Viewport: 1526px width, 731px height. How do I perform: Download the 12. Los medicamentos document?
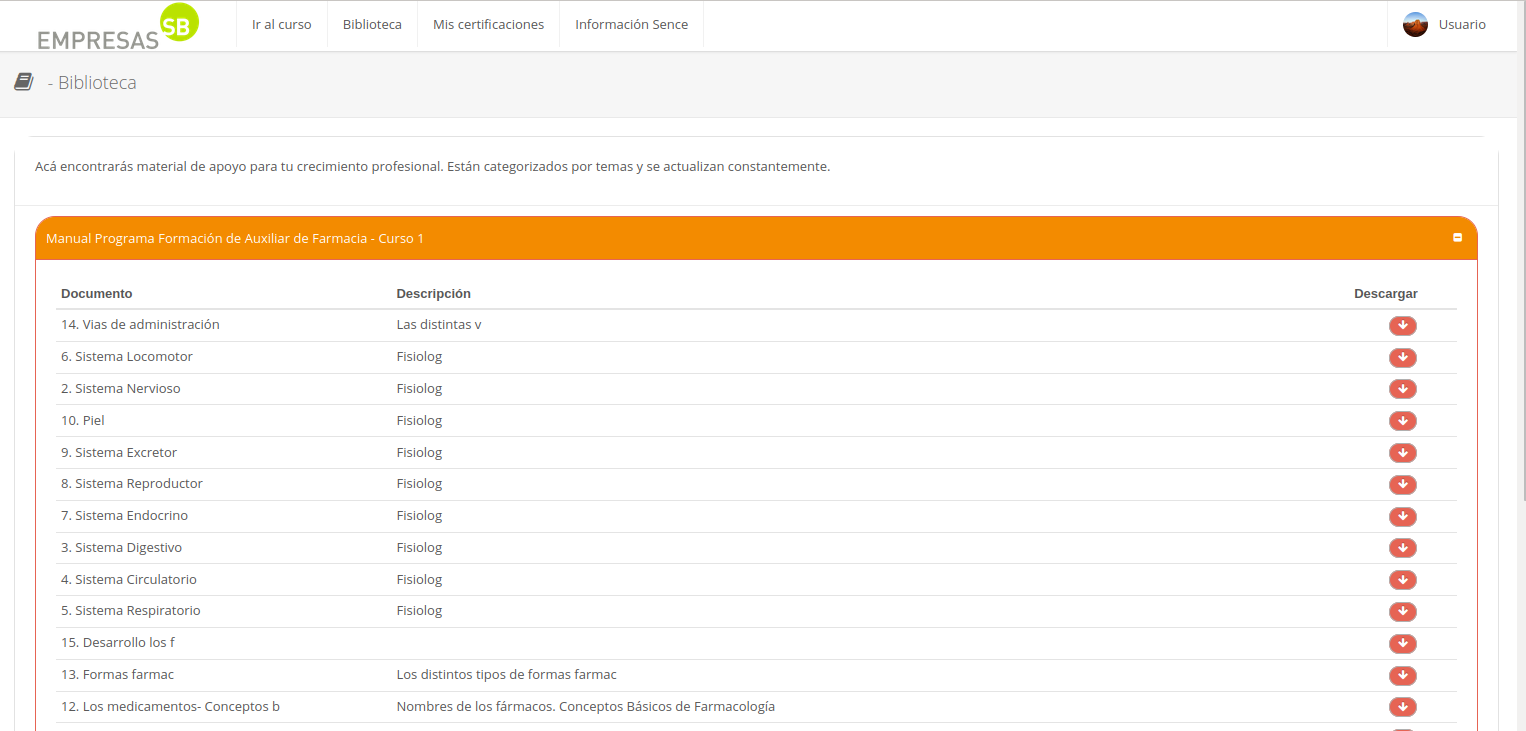pos(1402,707)
